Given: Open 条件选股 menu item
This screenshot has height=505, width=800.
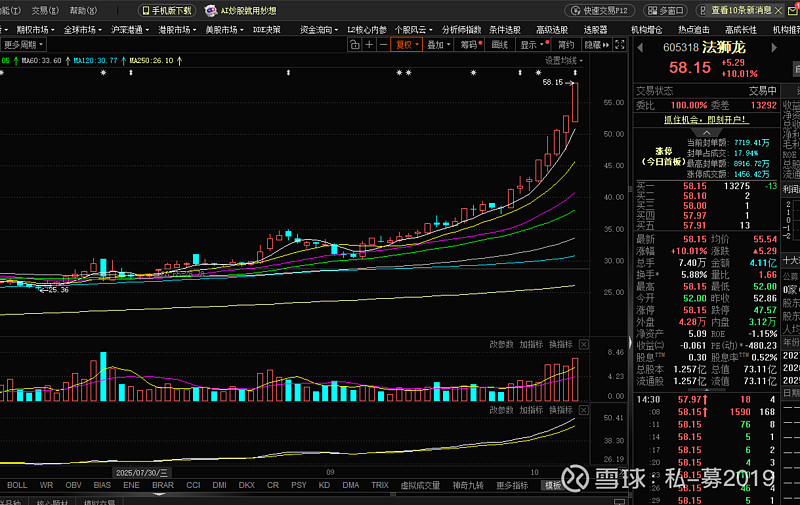Looking at the screenshot, I should (505, 30).
